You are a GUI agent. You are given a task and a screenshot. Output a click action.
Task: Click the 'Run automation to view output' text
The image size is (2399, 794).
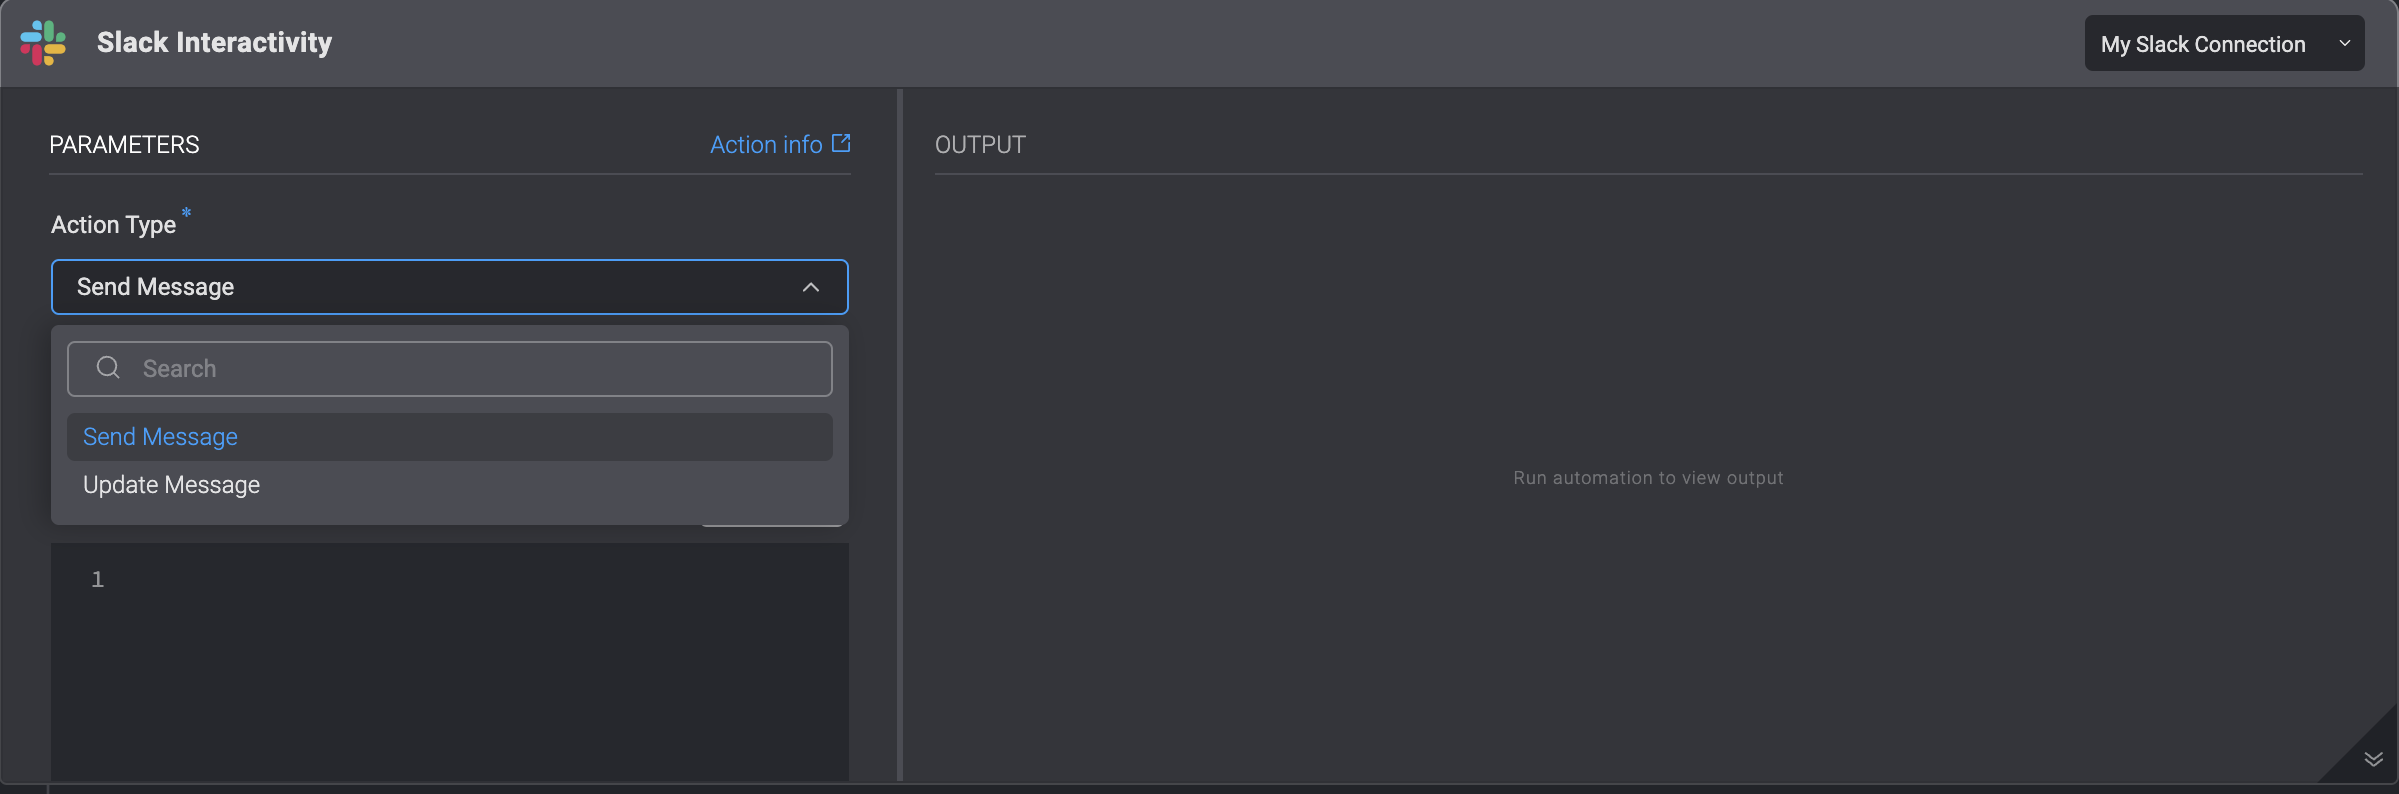click(1648, 478)
